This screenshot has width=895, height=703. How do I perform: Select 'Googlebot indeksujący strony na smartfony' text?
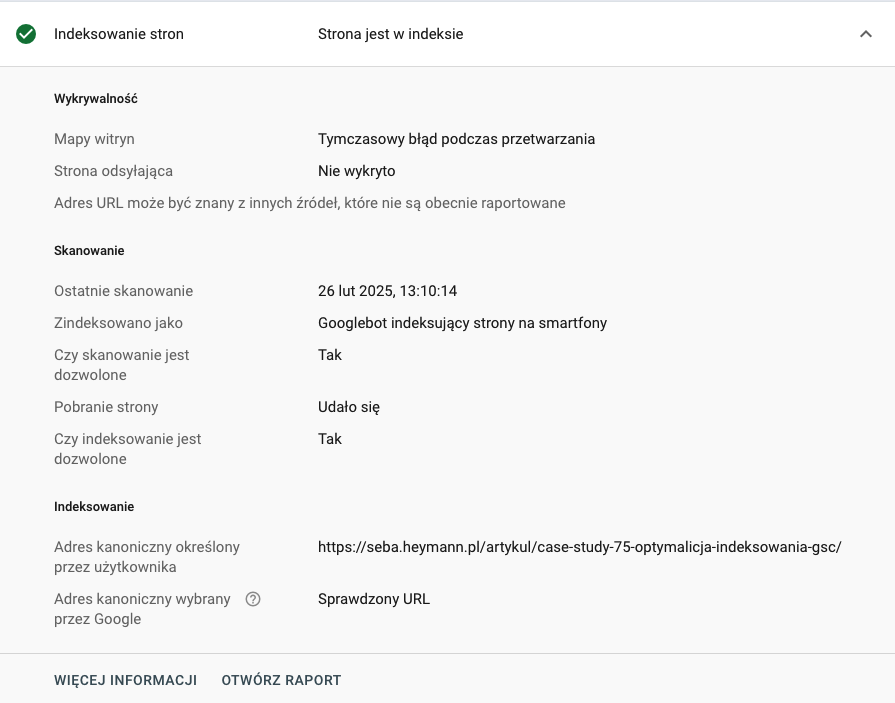(462, 323)
